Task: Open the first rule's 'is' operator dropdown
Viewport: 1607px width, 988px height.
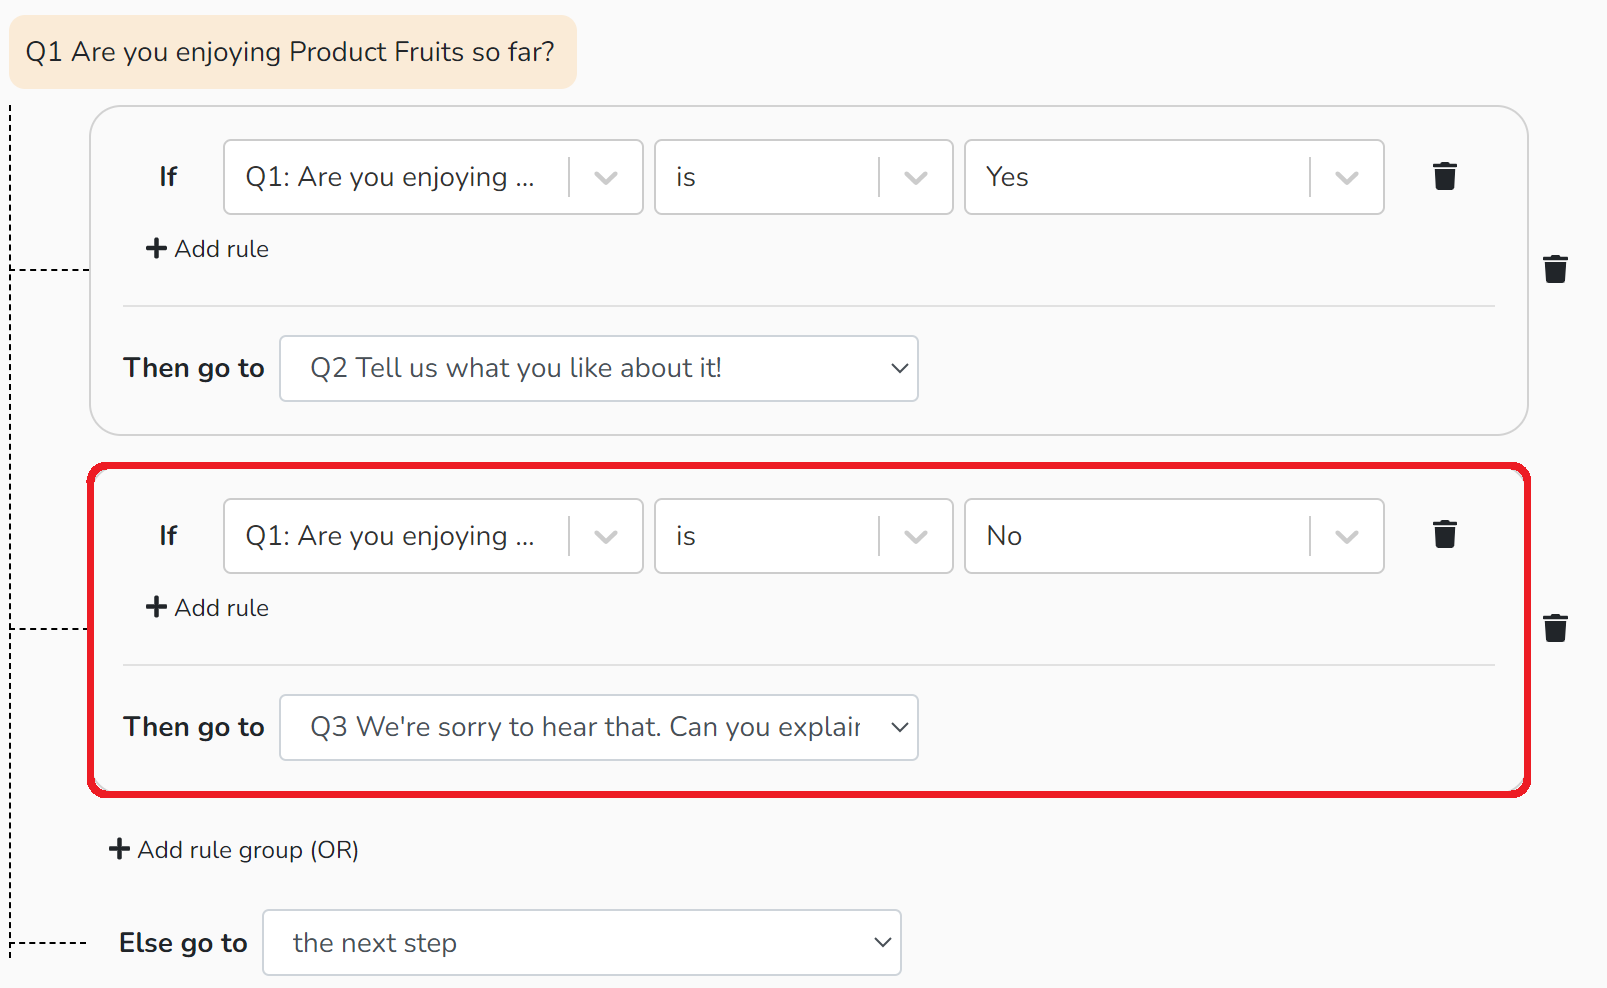Action: [x=804, y=177]
